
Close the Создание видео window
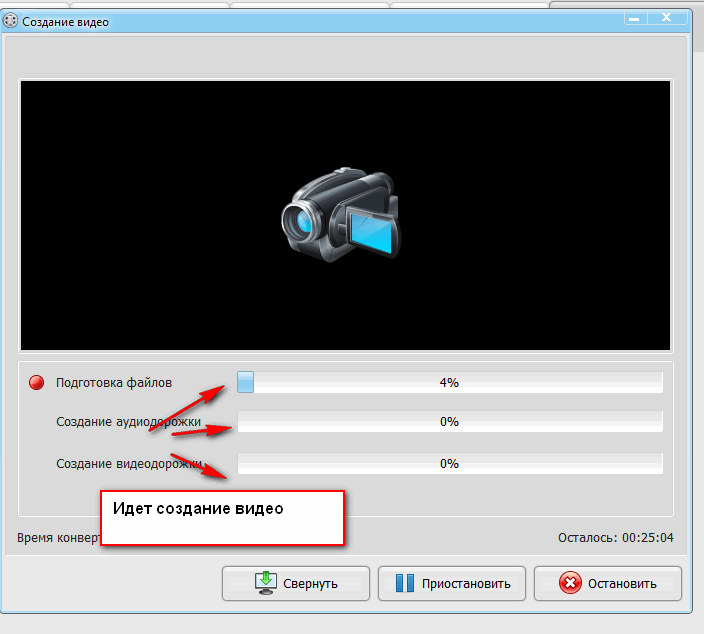click(667, 18)
